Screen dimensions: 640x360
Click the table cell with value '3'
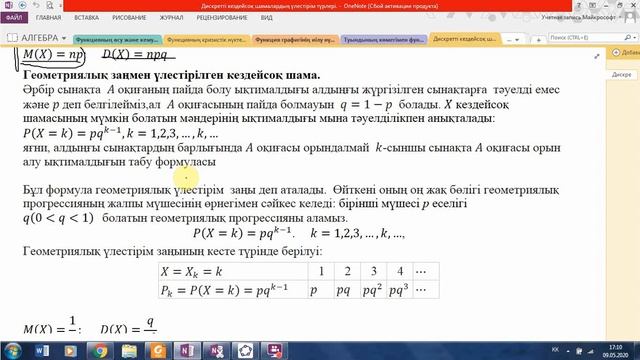[x=373, y=271]
